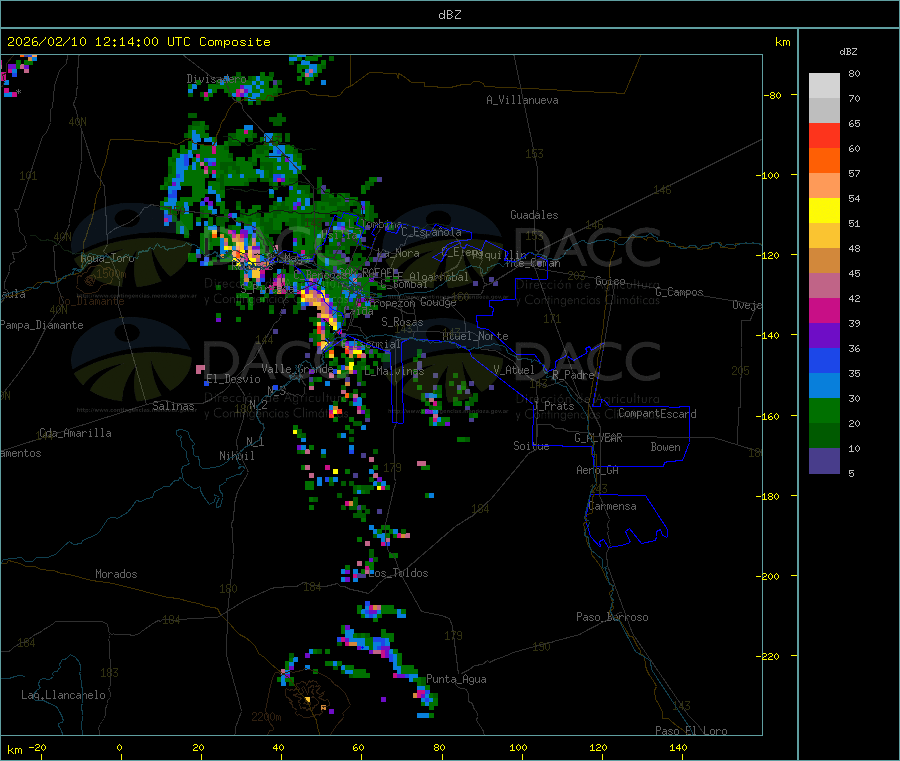Click the '2200m' elevation contour label
The height and width of the screenshot is (761, 900).
[266, 717]
